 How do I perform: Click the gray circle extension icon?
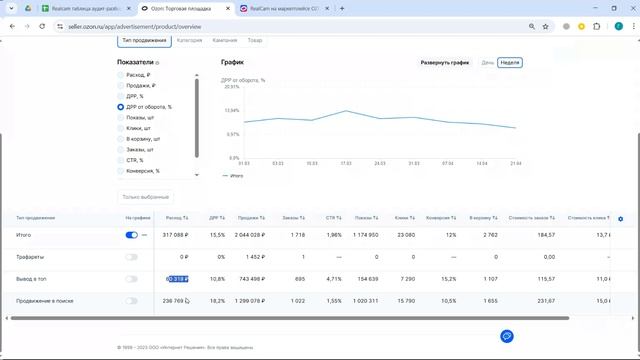(x=566, y=27)
